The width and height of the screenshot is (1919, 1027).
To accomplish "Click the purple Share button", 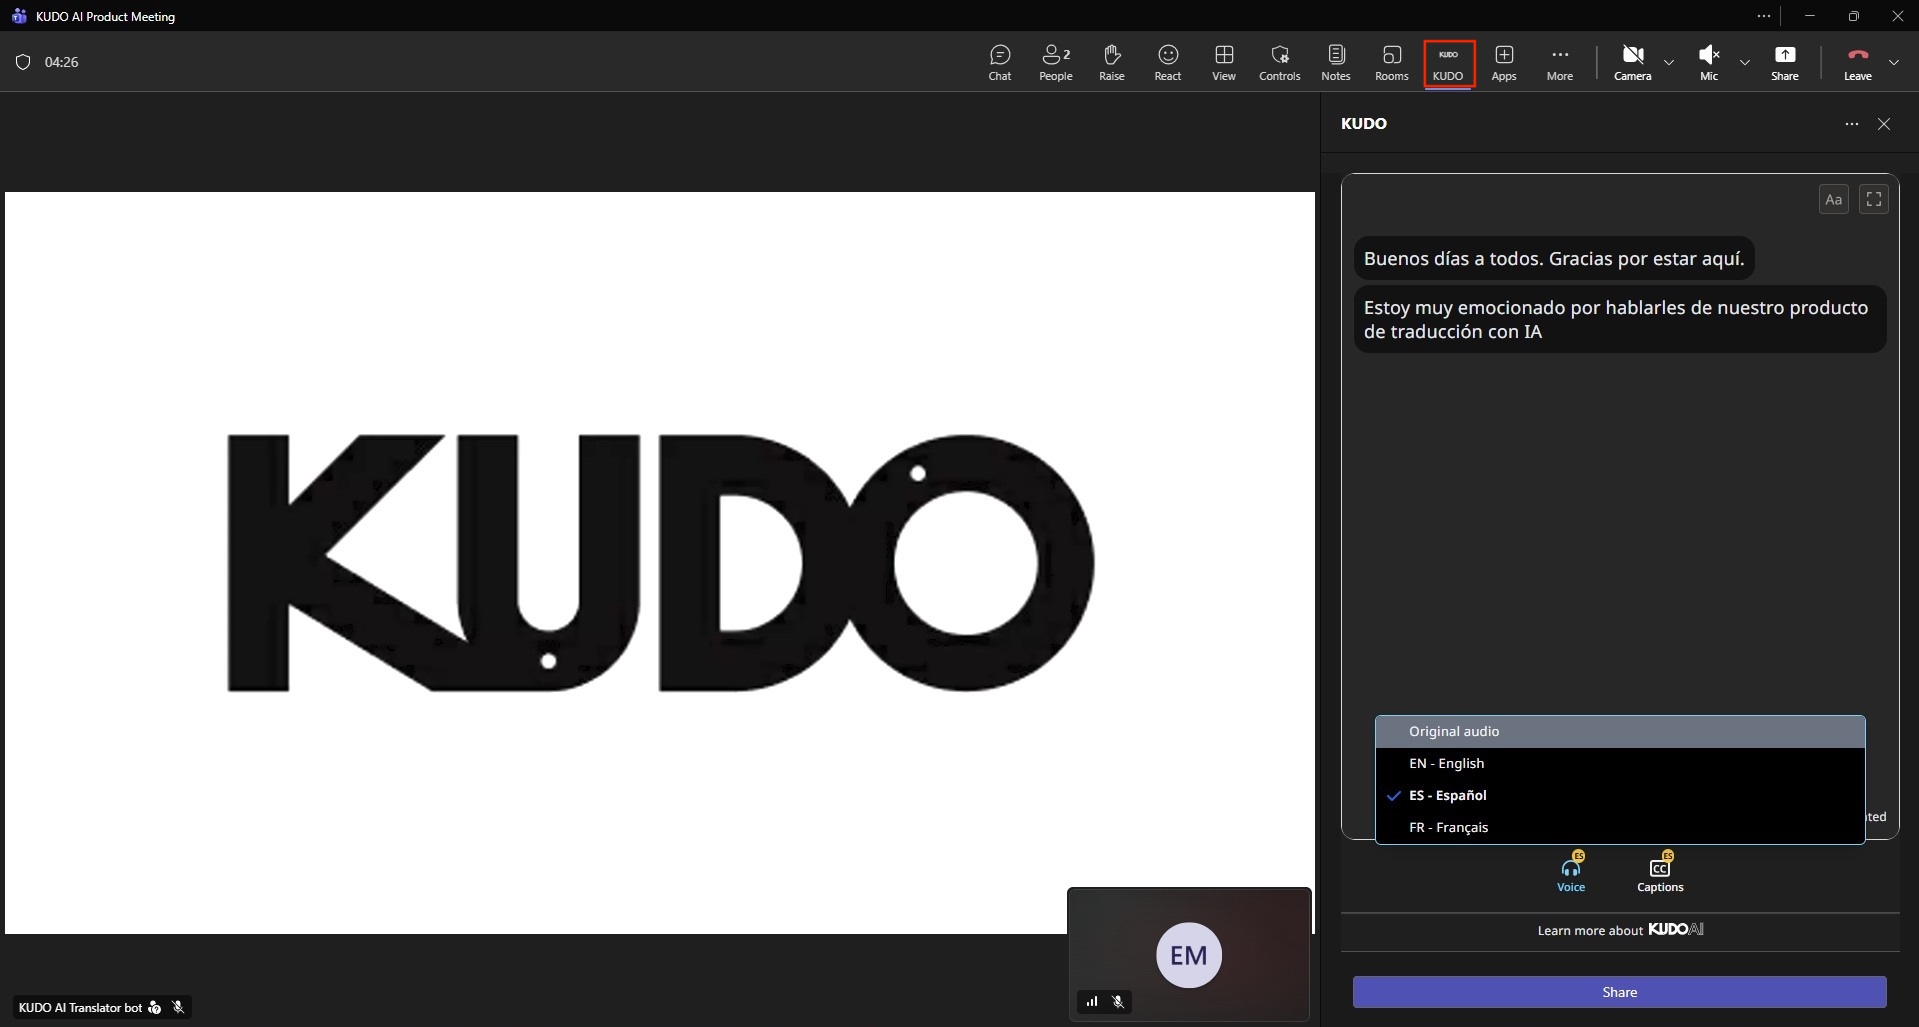I will click(x=1620, y=992).
